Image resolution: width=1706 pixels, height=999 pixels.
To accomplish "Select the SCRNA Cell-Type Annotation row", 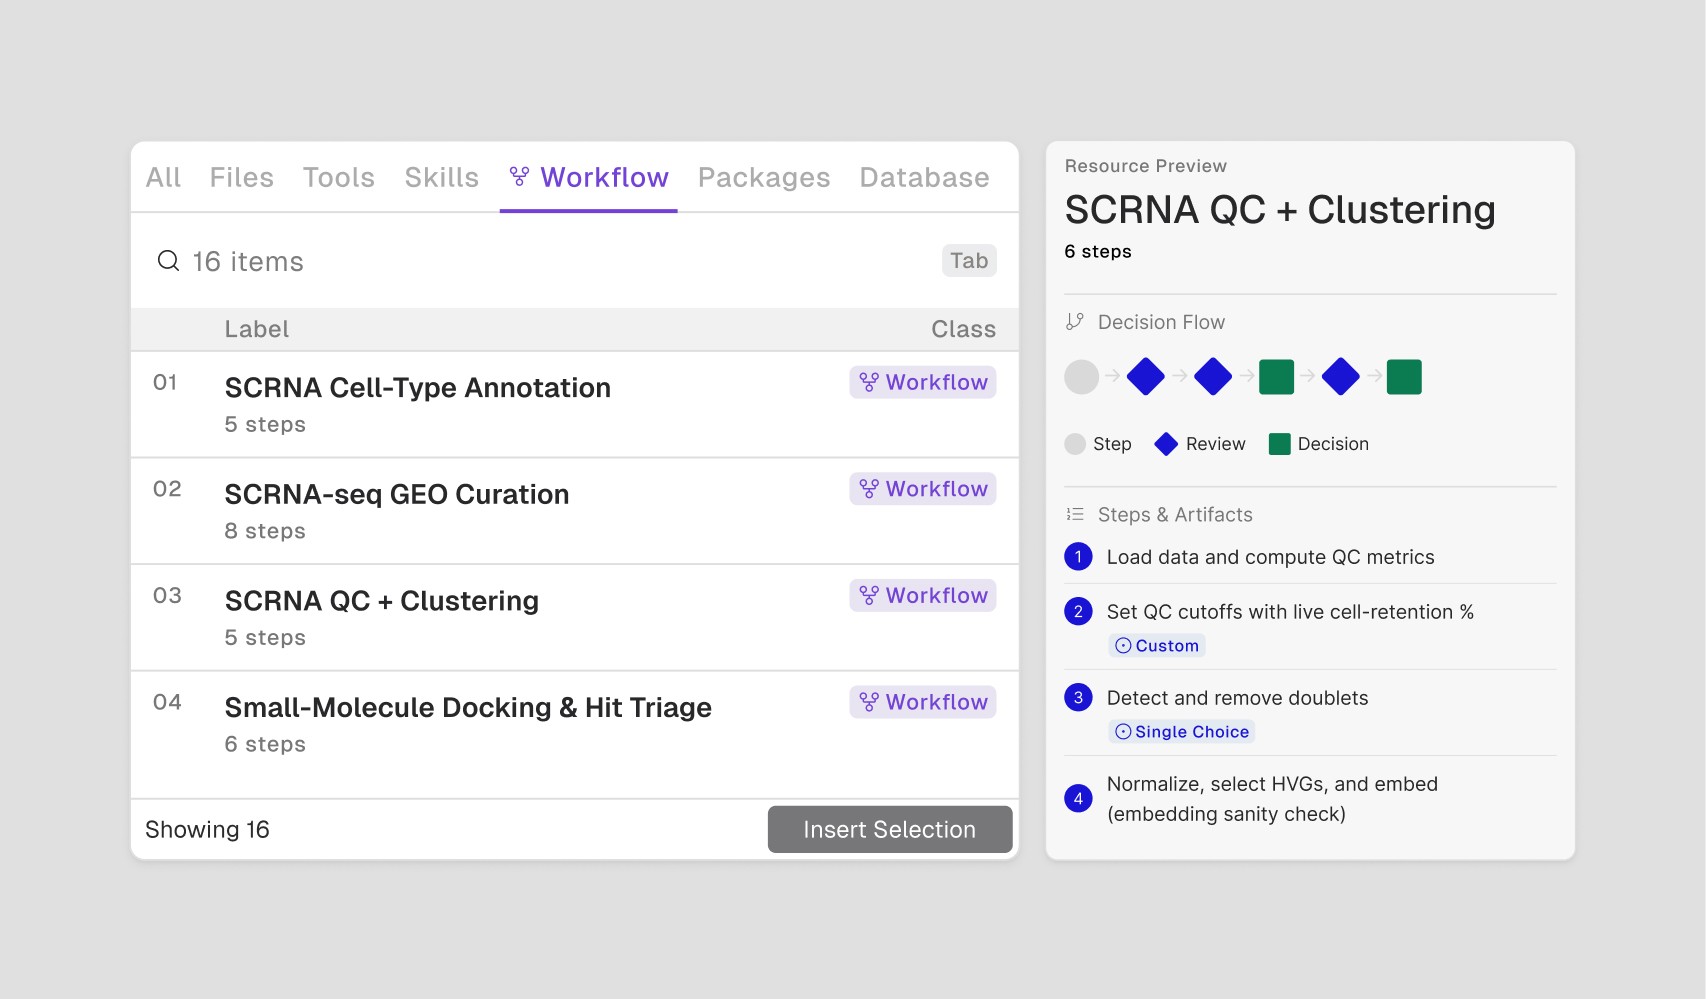I will pos(575,404).
